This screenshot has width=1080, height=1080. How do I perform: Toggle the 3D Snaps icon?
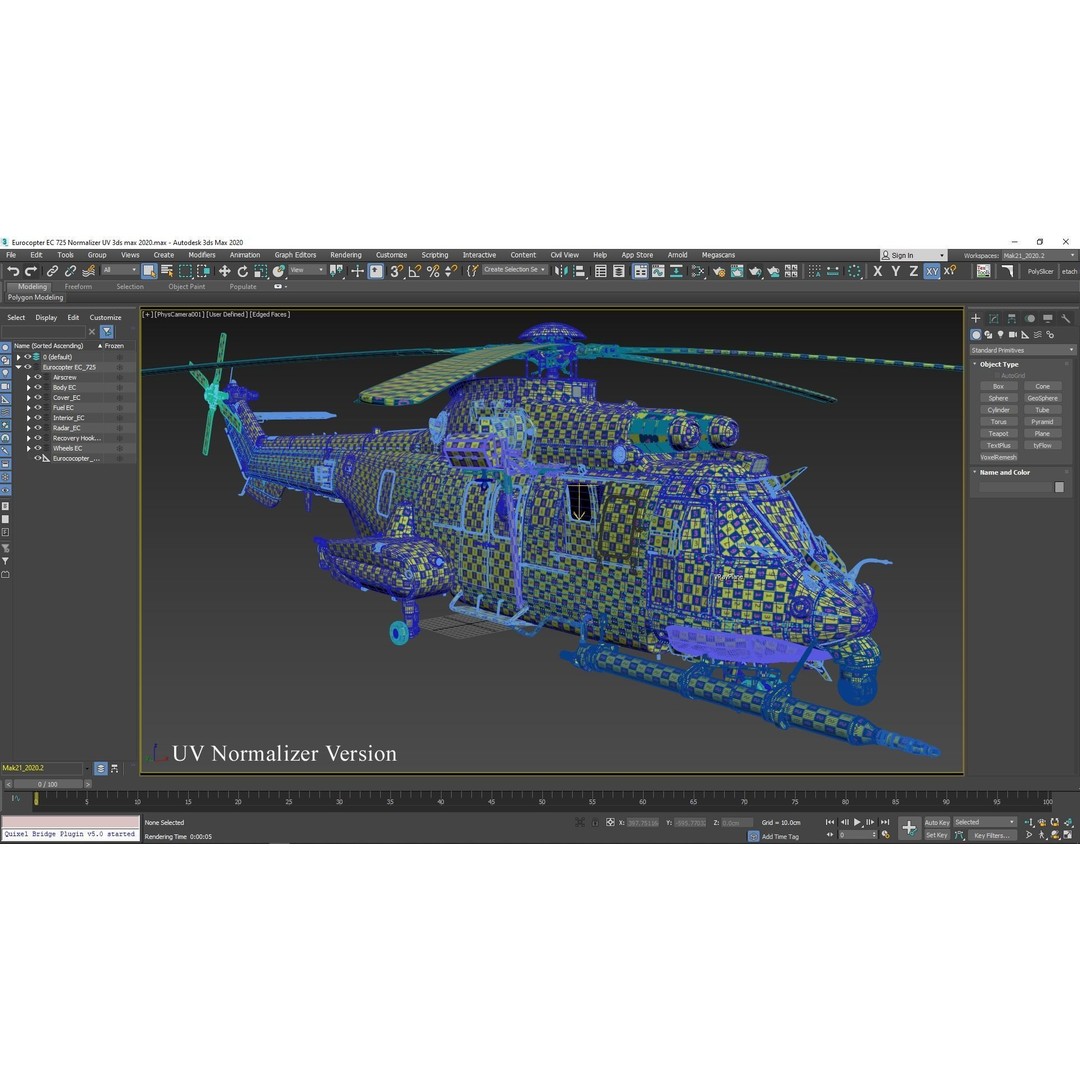click(x=396, y=271)
